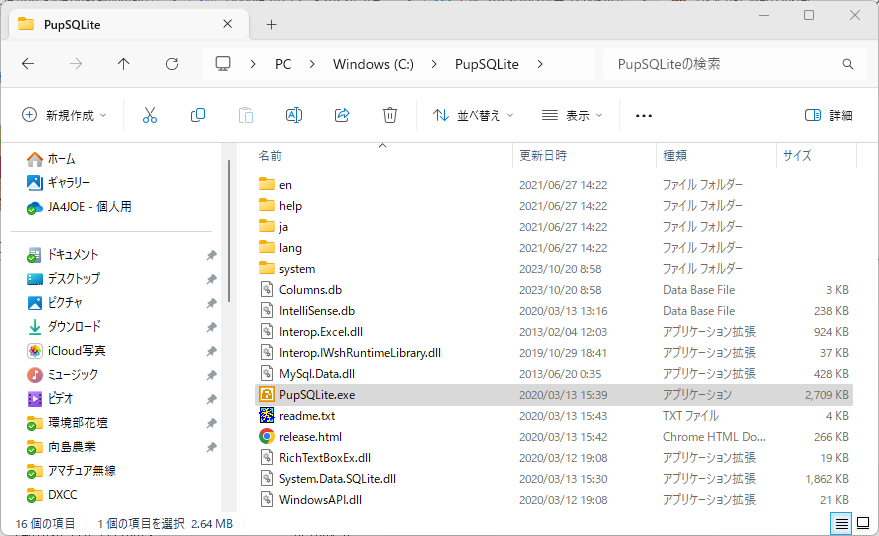Viewport: 879px width, 536px height.
Task: Open ホーム in the navigation pane
Action: click(51, 159)
